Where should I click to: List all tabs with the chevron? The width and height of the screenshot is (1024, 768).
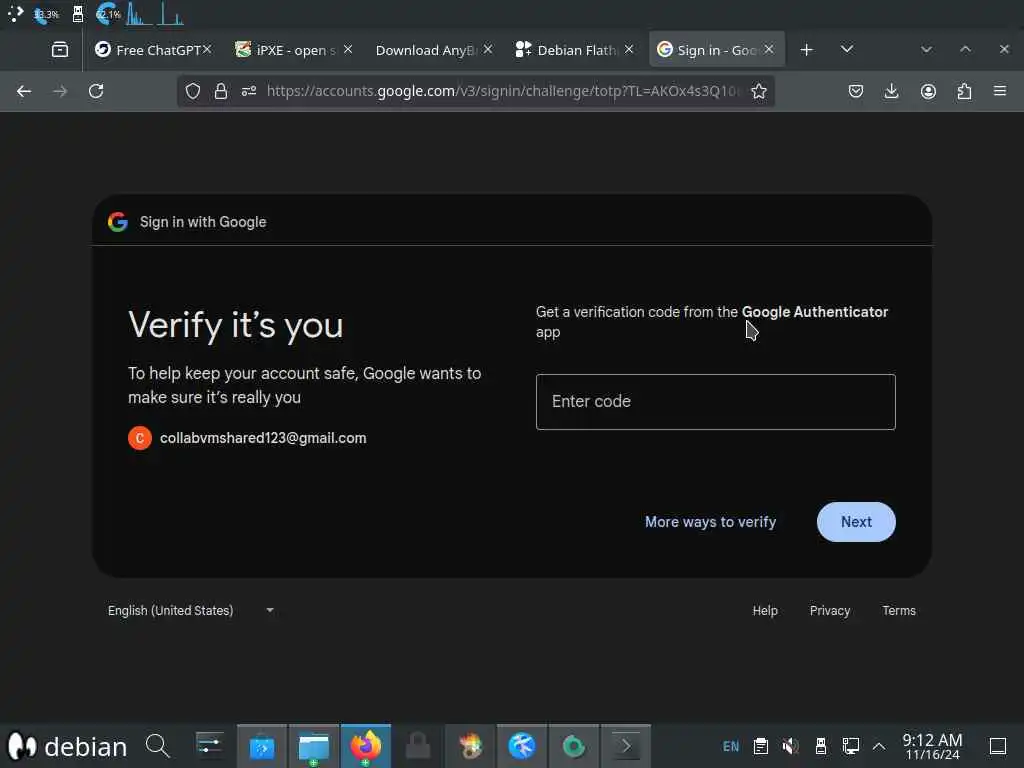coord(847,50)
